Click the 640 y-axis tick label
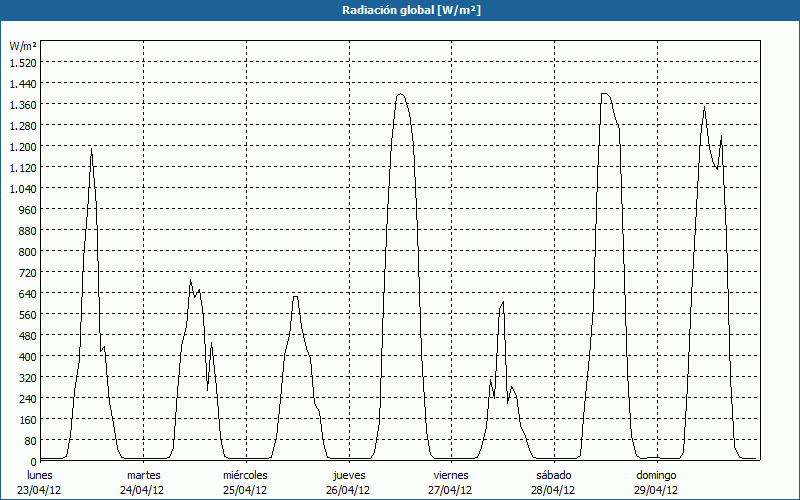The image size is (800, 500). coord(26,294)
